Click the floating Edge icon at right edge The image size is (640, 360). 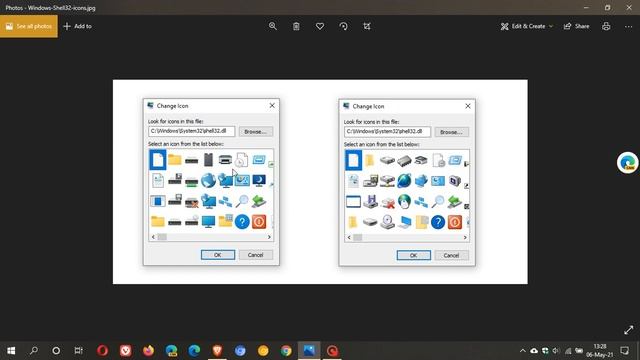click(628, 163)
